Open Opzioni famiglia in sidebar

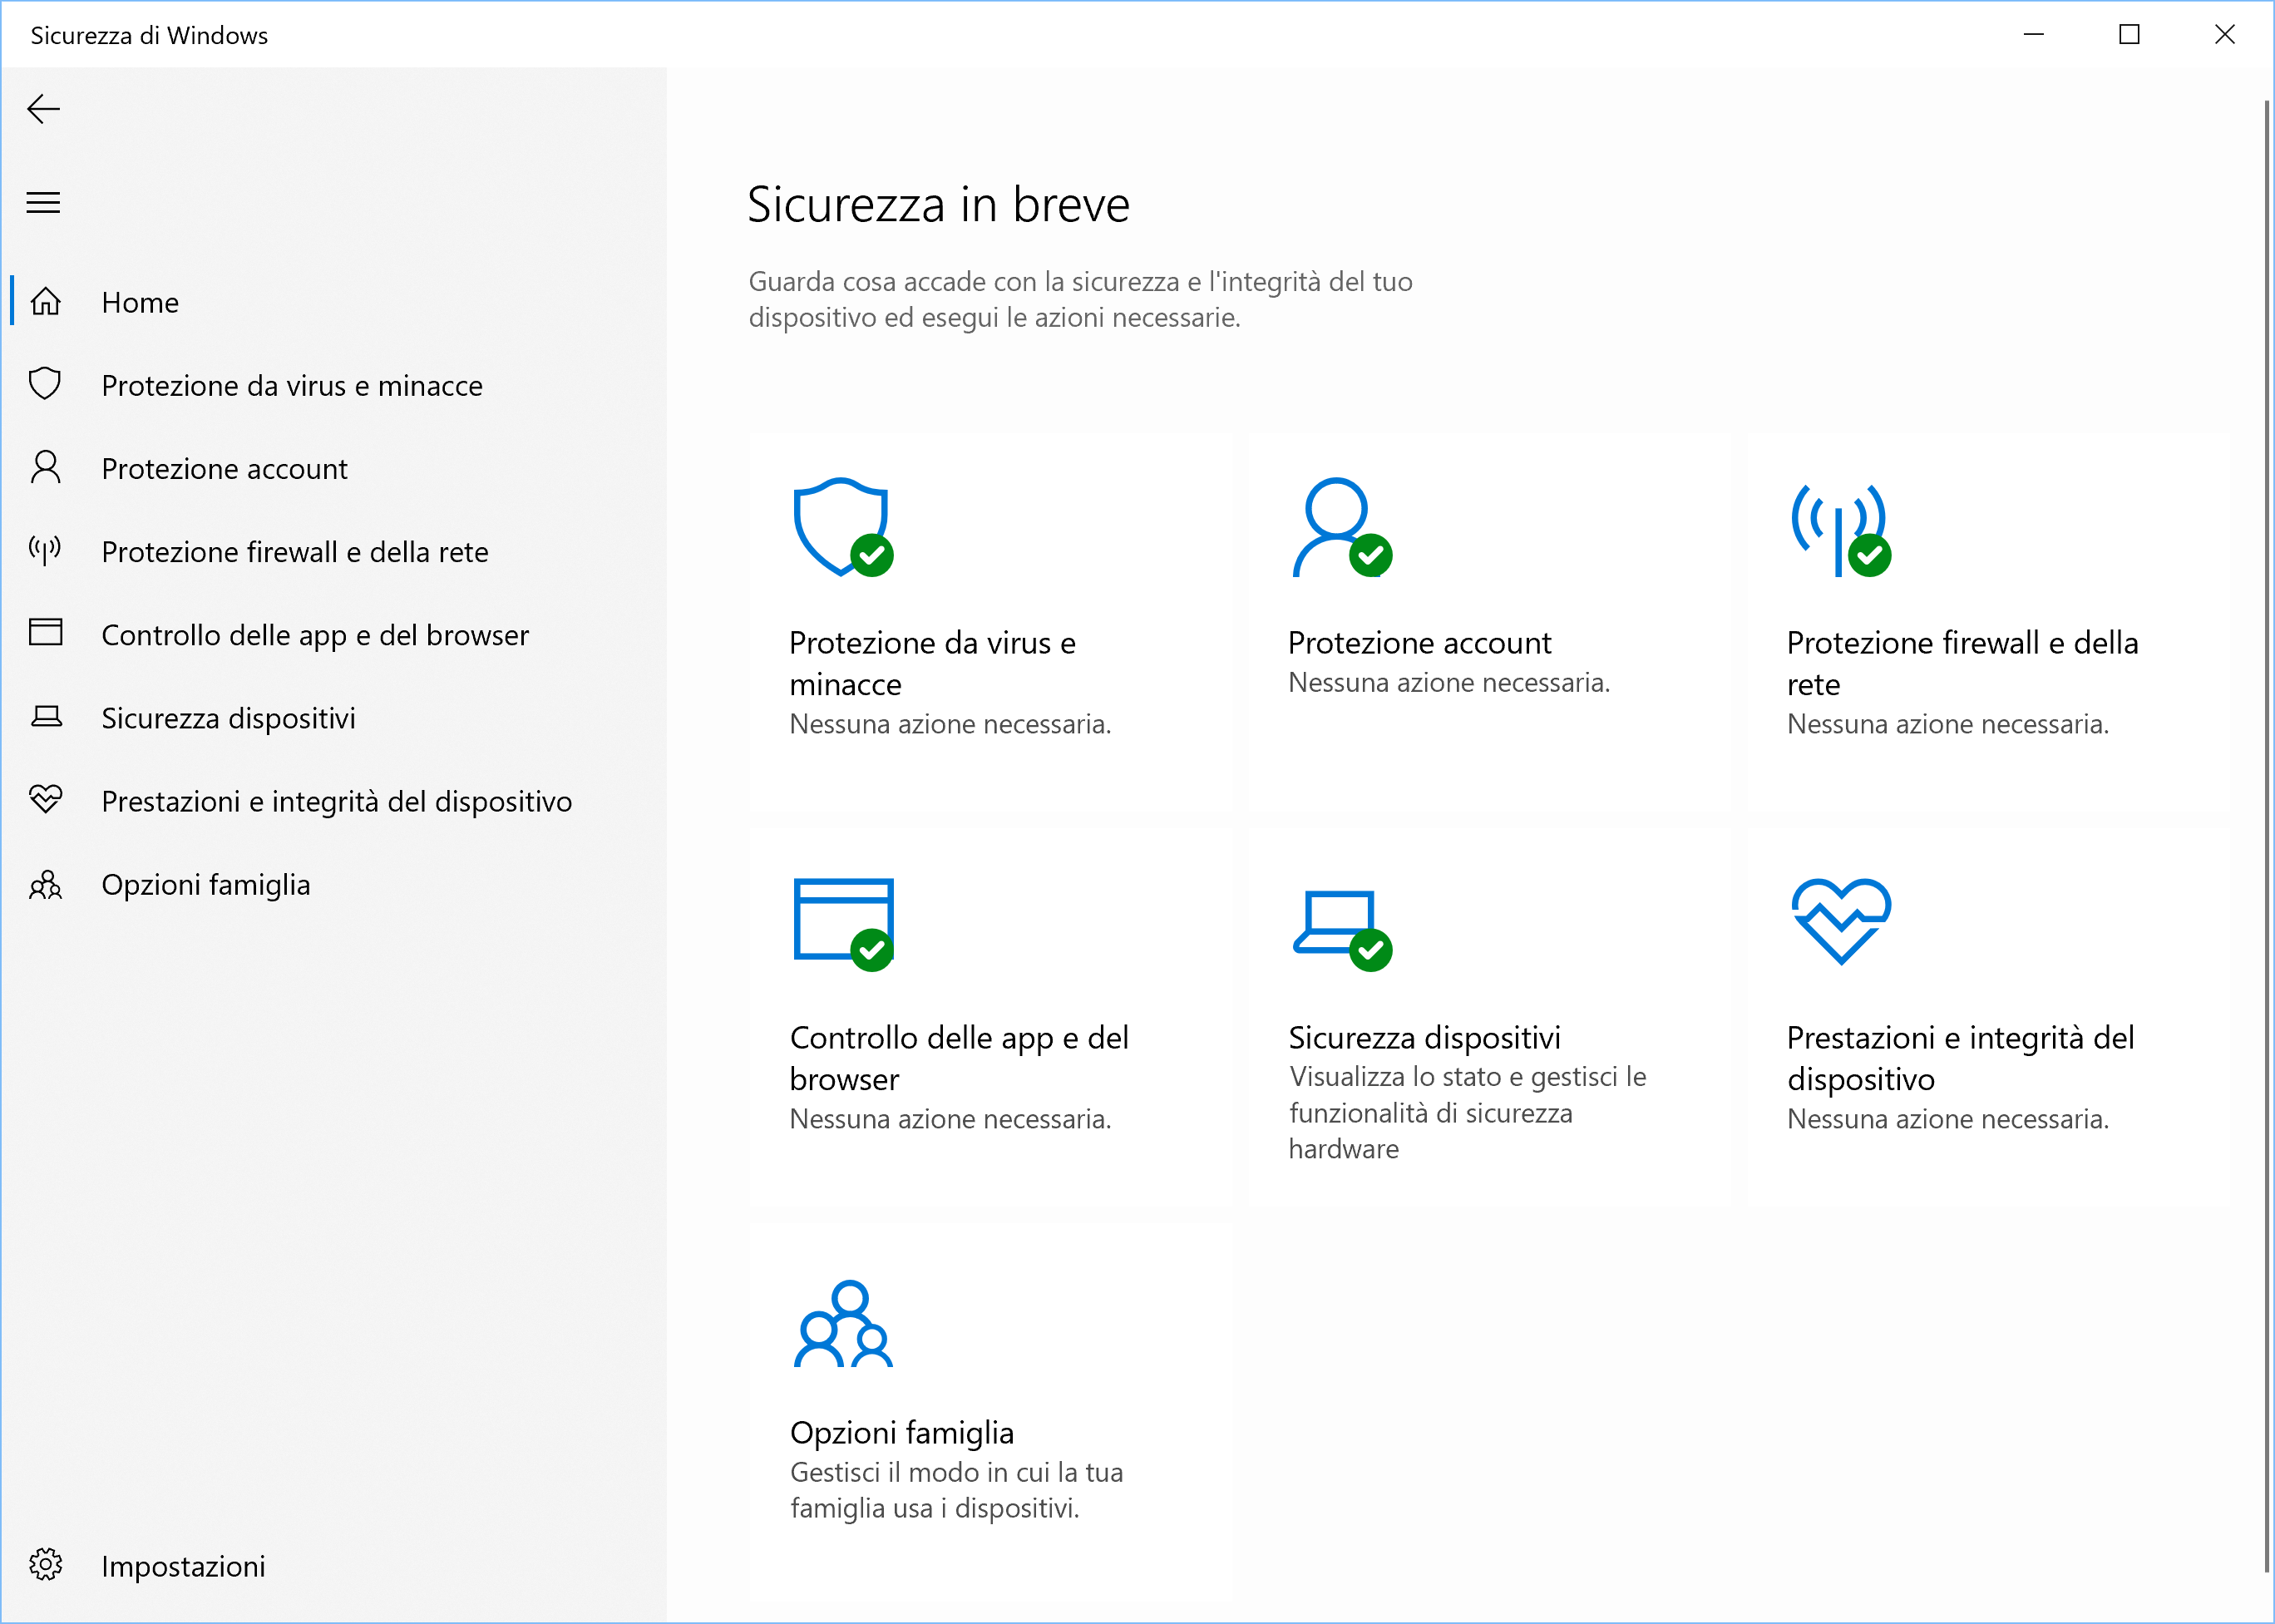pos(334,884)
